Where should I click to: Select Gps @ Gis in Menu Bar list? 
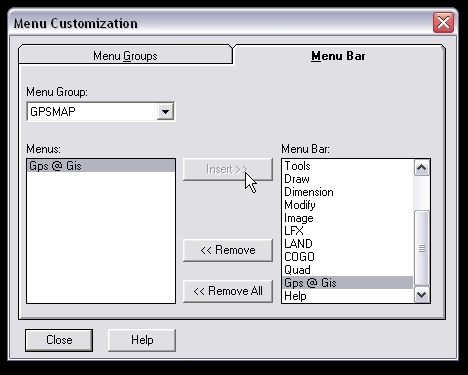348,283
